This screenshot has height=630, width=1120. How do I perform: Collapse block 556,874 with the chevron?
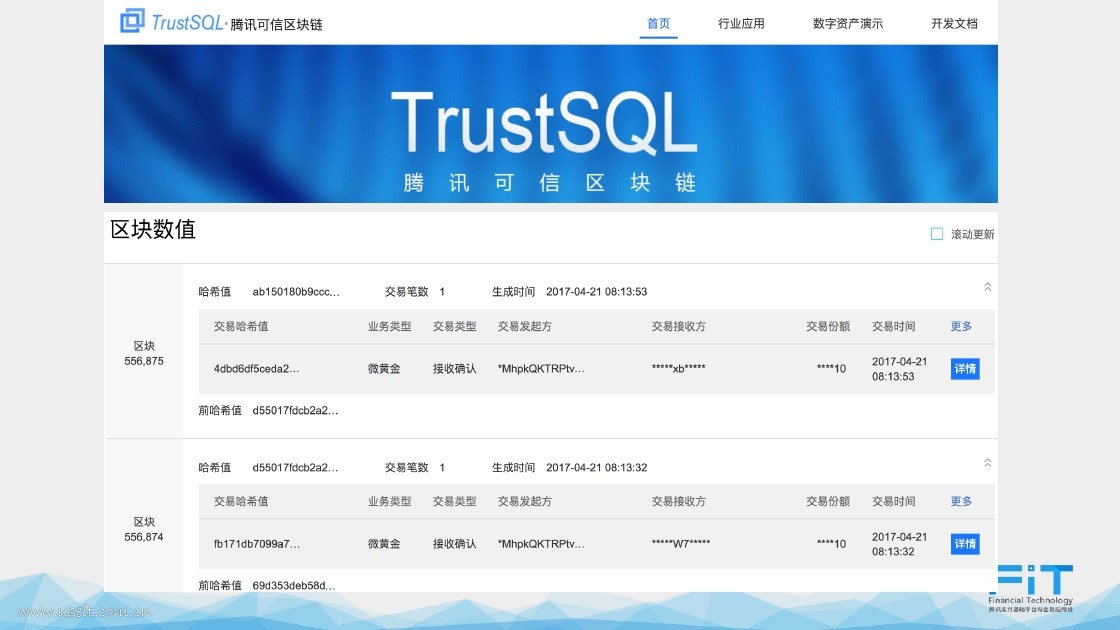point(987,463)
